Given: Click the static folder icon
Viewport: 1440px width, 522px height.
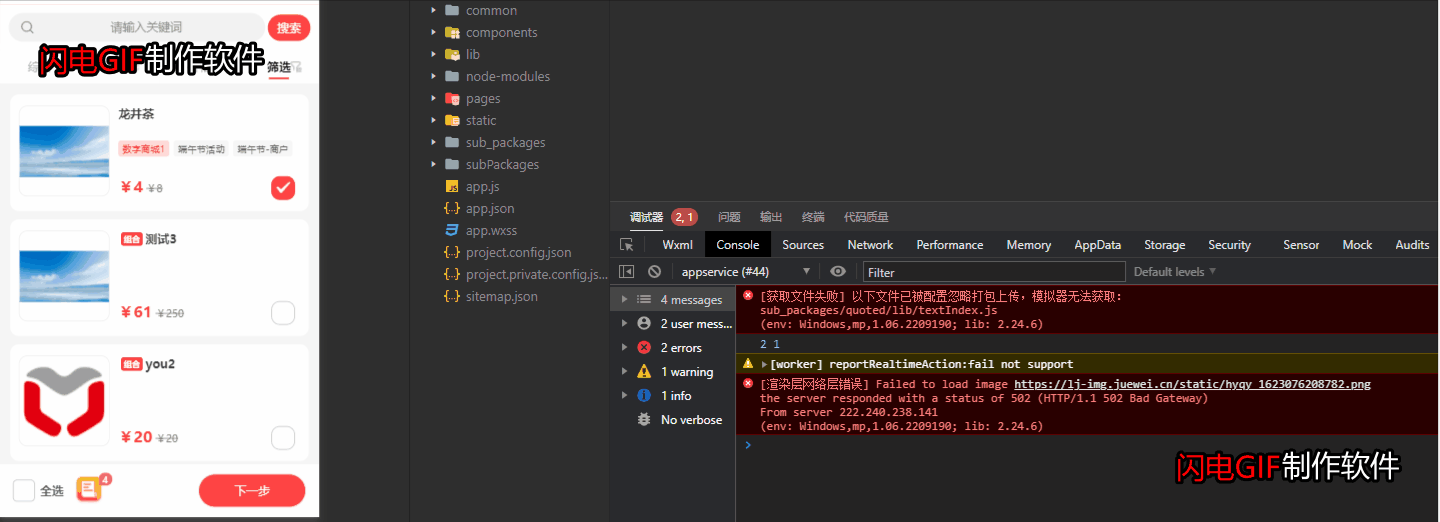Looking at the screenshot, I should tap(452, 121).
